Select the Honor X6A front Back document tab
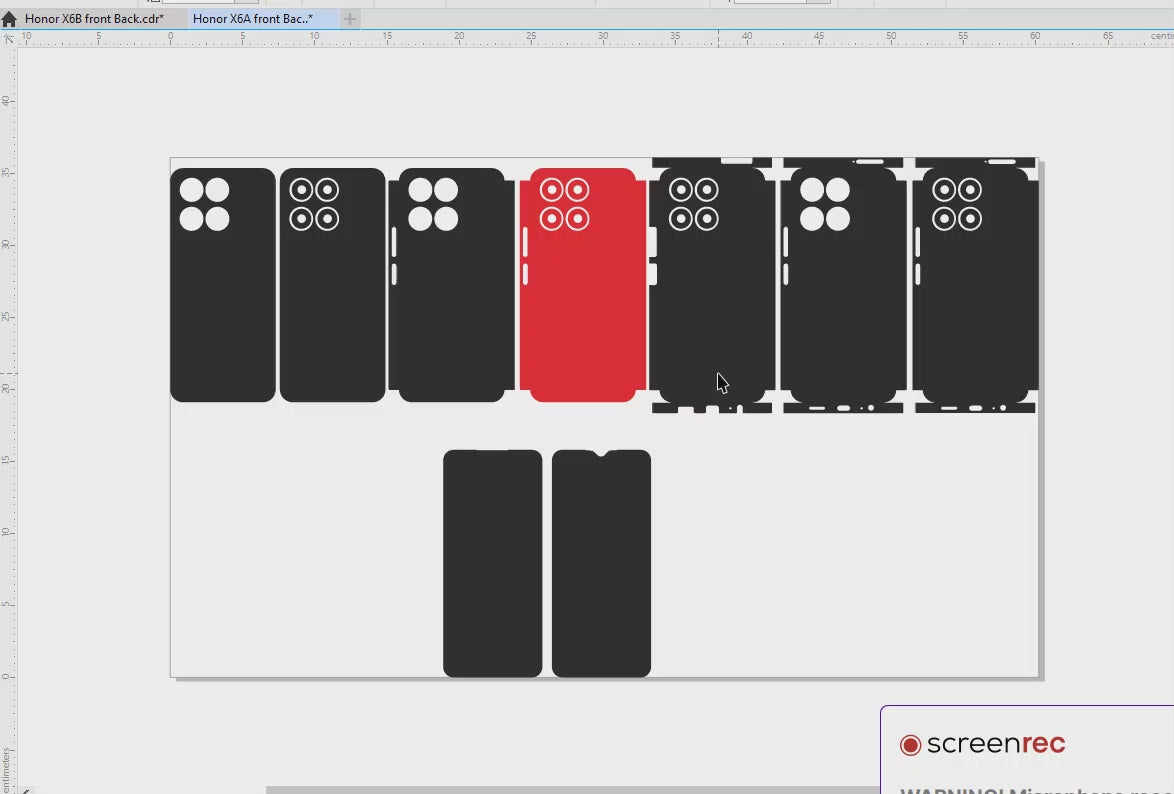This screenshot has height=794, width=1174. point(252,19)
